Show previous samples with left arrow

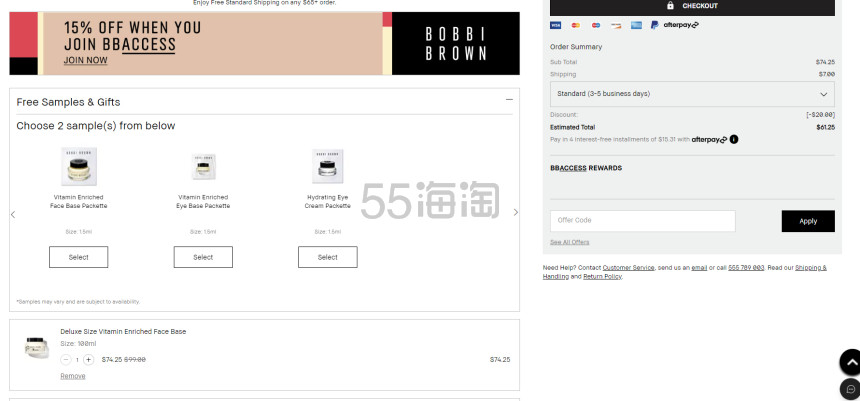(13, 214)
